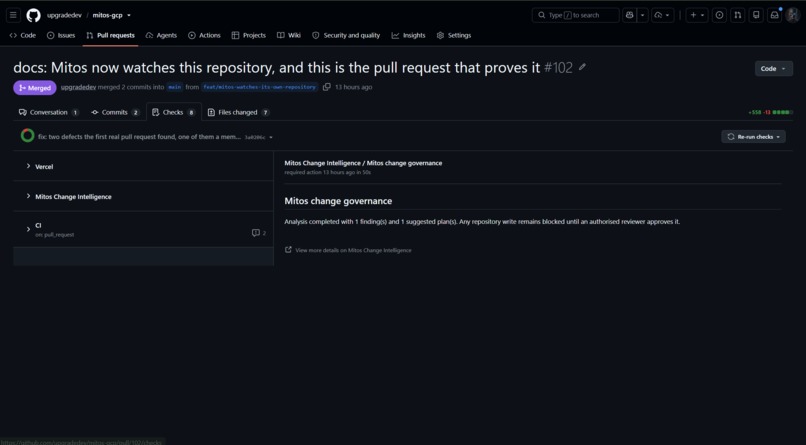Open Re-run checks dropdown
Screen dimensions: 806x445
(754, 137)
